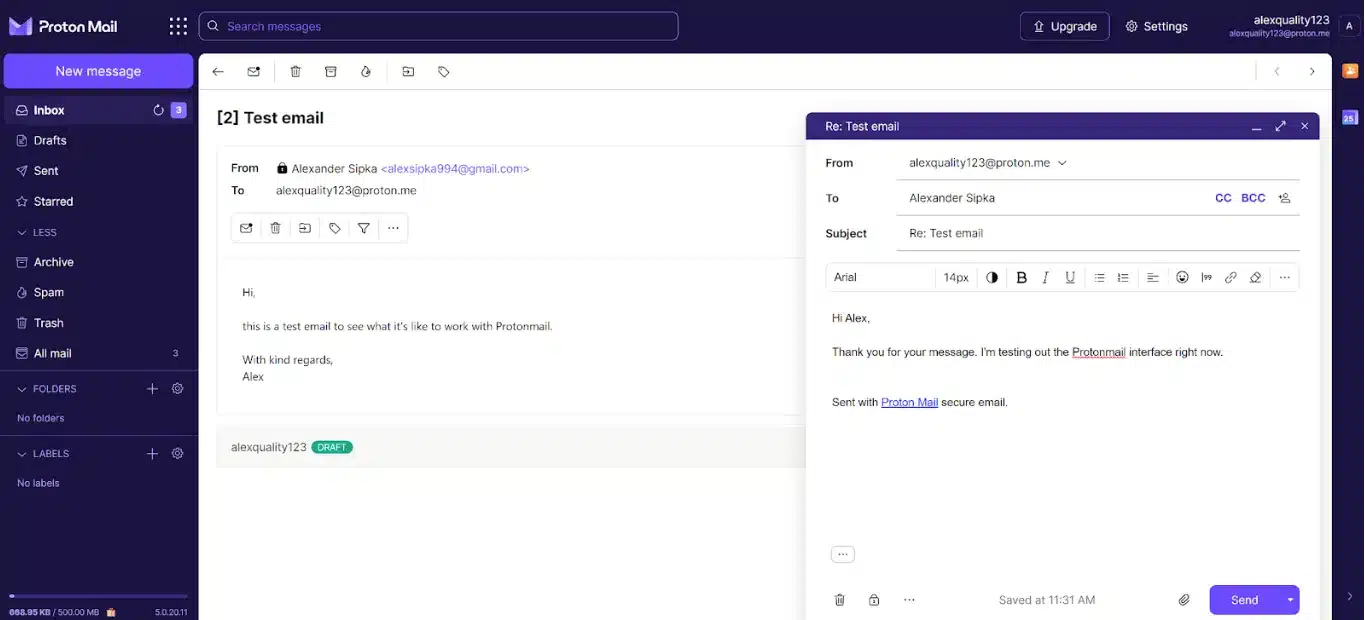
Task: Click the Proton Mail signature link
Action: (909, 403)
